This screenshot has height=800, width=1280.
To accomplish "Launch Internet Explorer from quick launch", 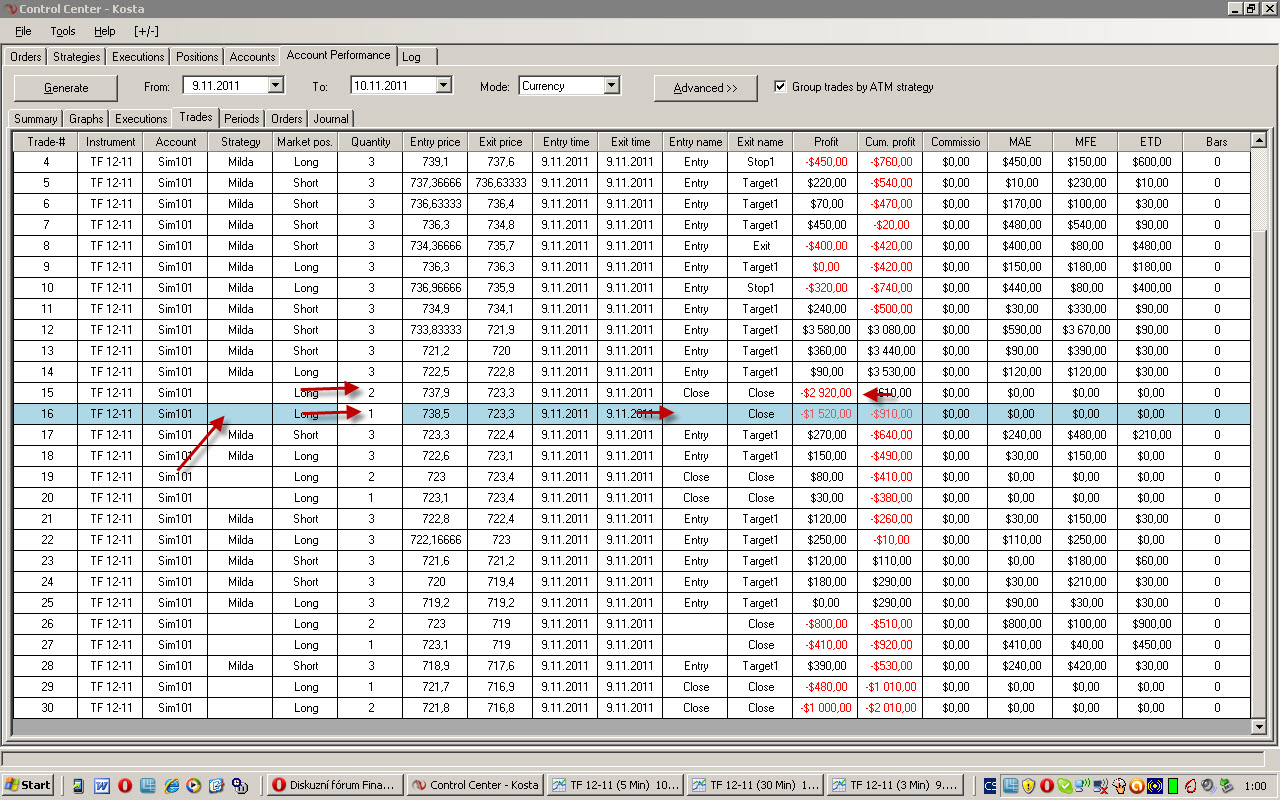I will click(x=171, y=785).
